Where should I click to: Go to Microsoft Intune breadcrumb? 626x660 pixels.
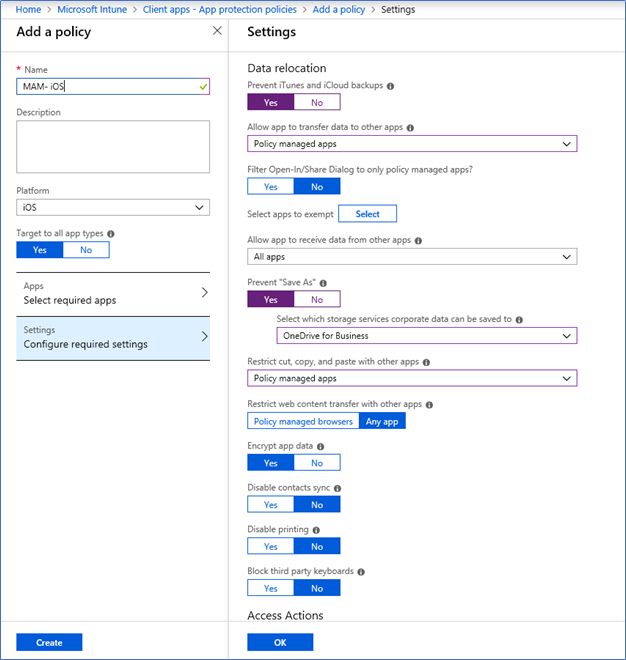click(92, 10)
